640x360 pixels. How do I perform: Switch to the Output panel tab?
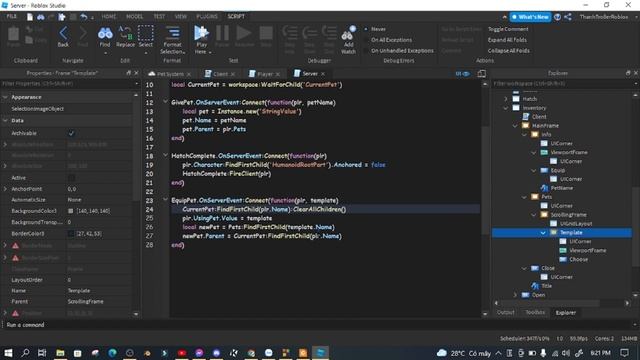(505, 312)
